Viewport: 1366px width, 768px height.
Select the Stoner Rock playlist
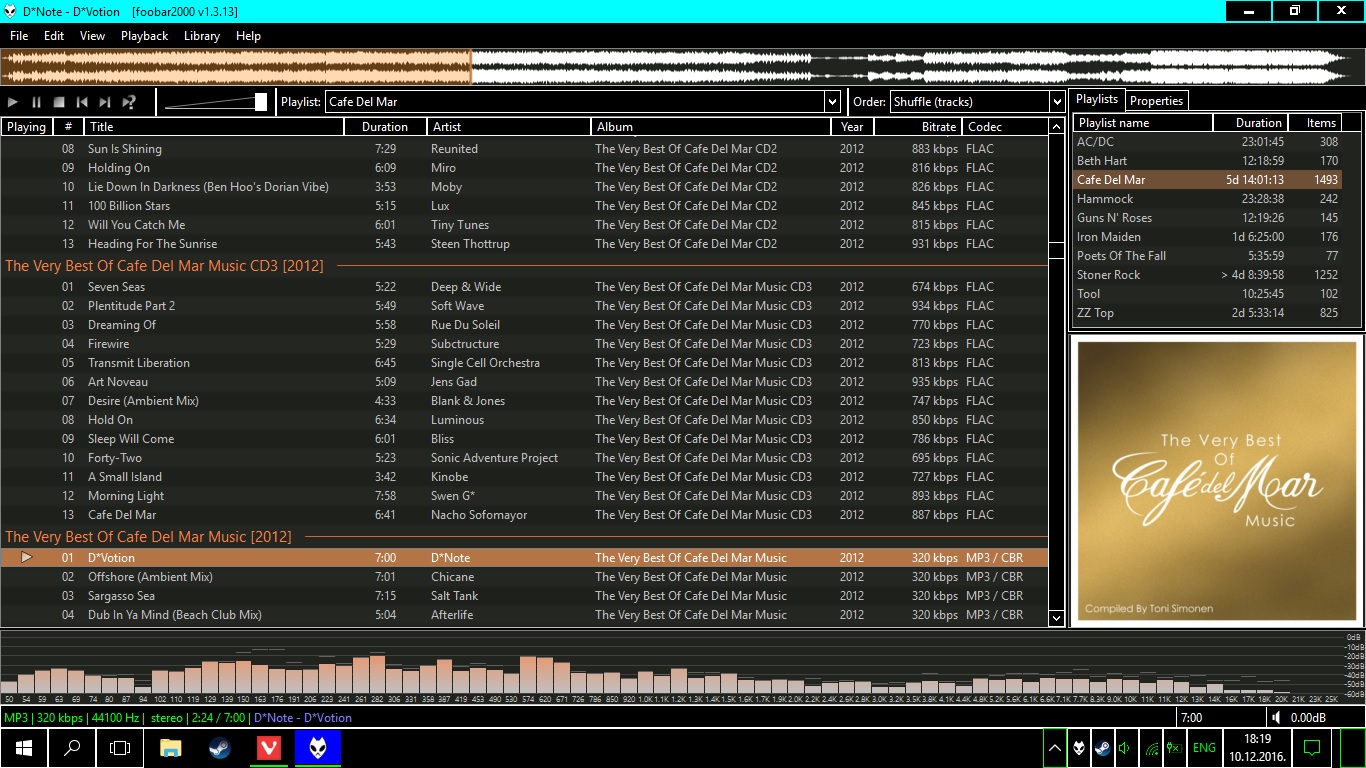coord(1208,275)
